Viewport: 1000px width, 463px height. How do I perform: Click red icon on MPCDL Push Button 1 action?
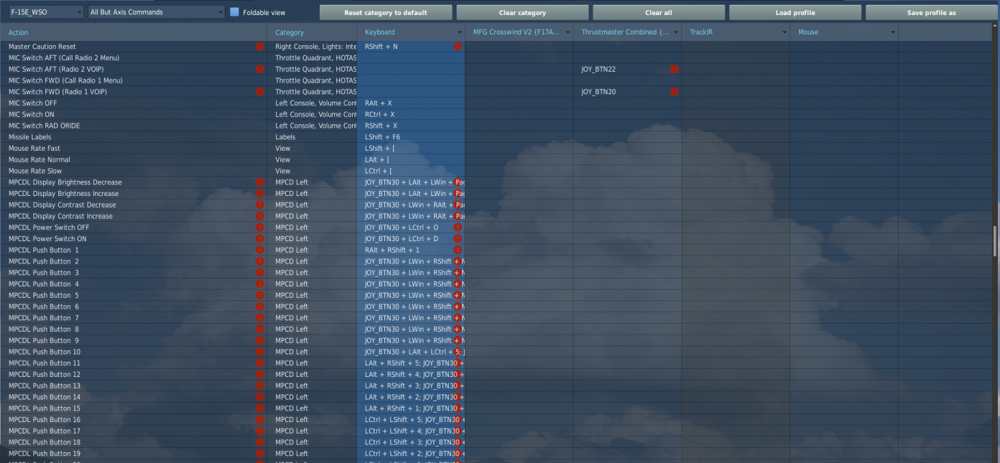[x=260, y=250]
